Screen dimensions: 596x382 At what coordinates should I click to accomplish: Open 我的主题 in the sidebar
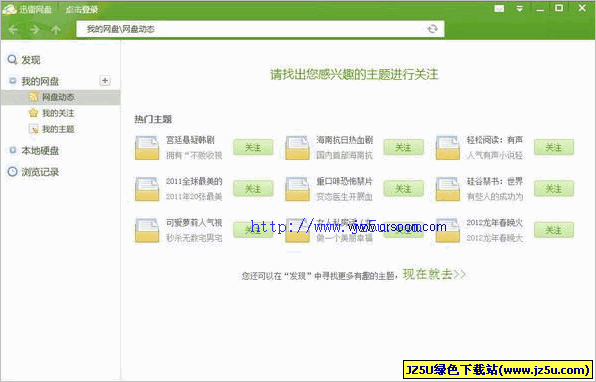[58, 129]
